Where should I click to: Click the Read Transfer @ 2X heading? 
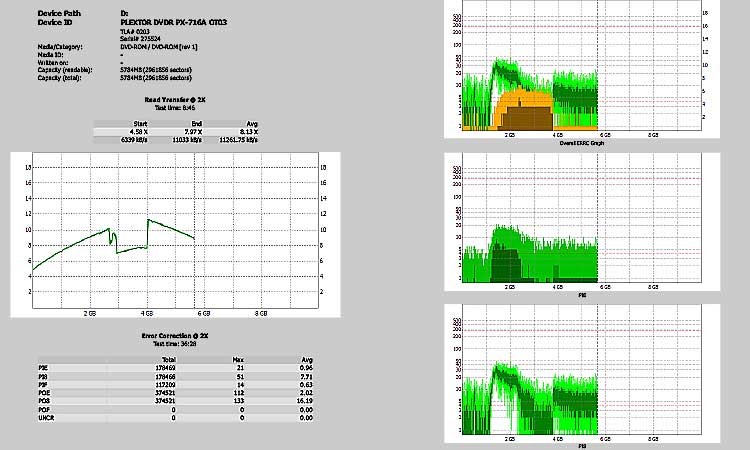174,100
